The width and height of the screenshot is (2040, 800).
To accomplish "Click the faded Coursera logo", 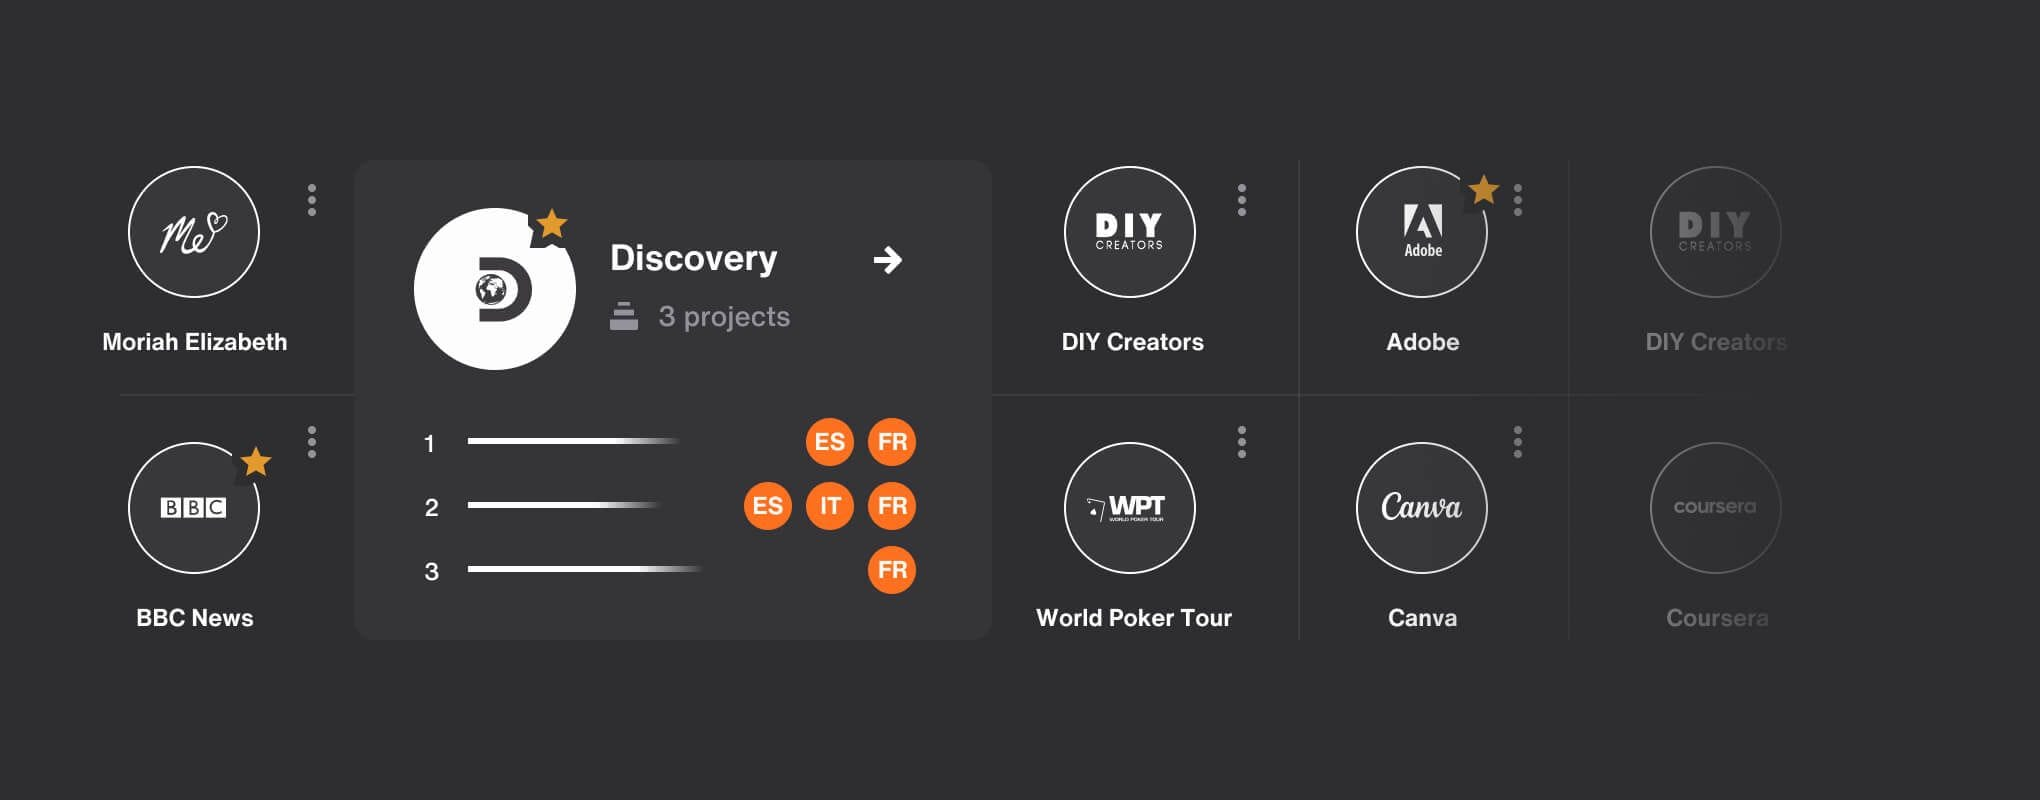I will [1716, 508].
